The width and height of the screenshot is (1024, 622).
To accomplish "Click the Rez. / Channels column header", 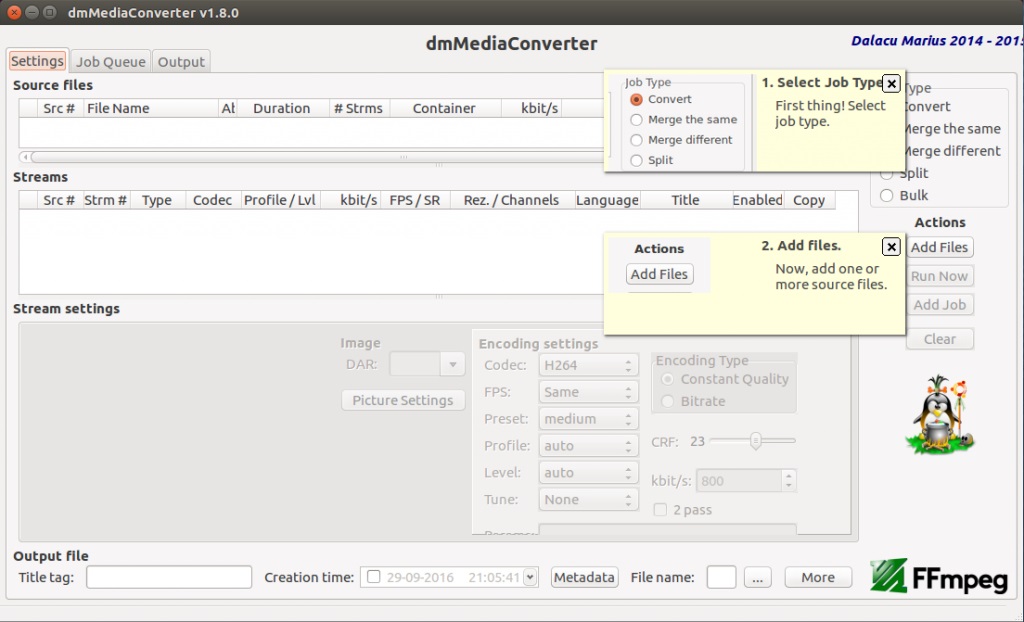I will click(511, 200).
